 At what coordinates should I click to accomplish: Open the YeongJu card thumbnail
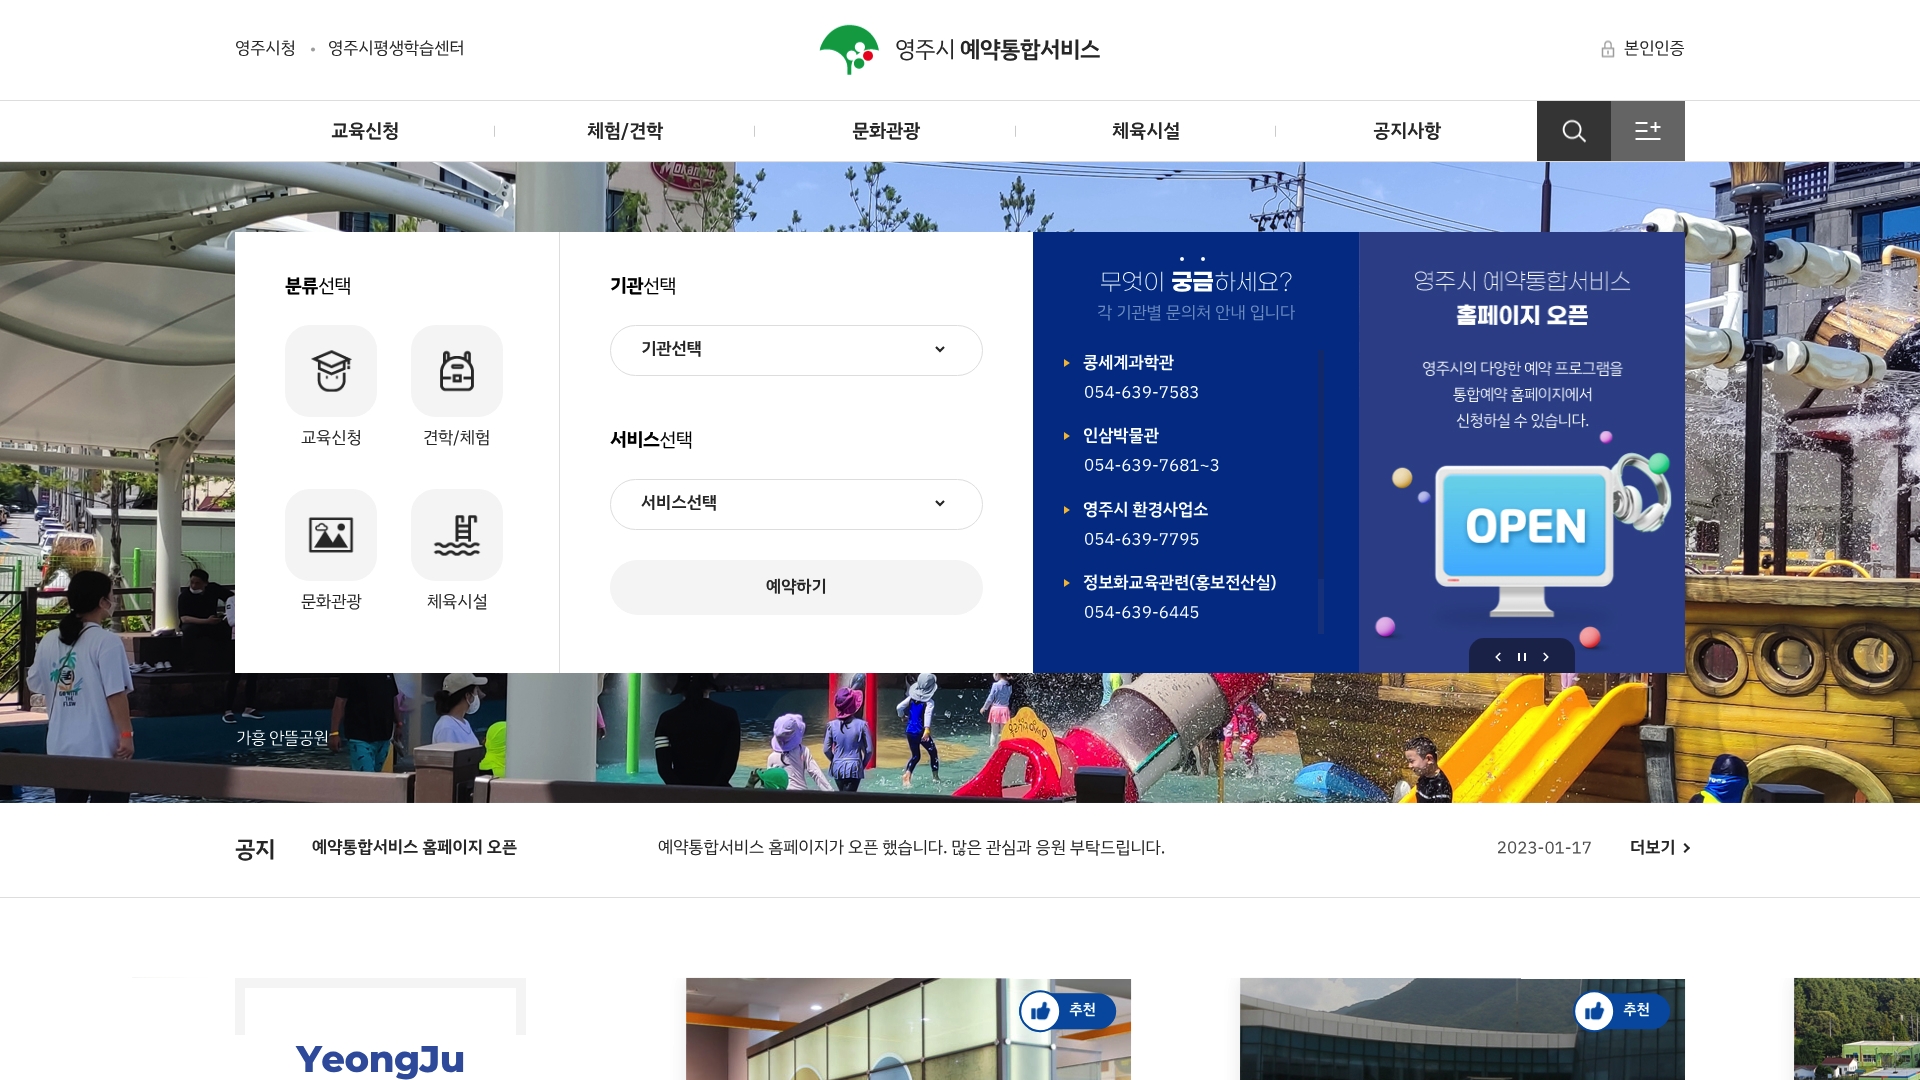point(380,1029)
